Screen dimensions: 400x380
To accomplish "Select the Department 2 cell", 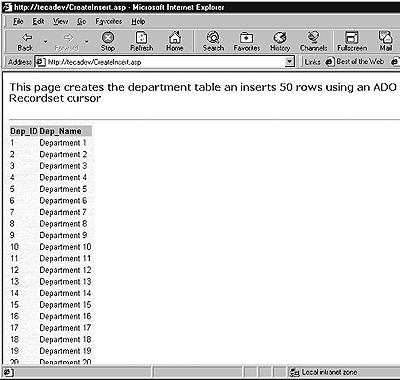I will (63, 154).
